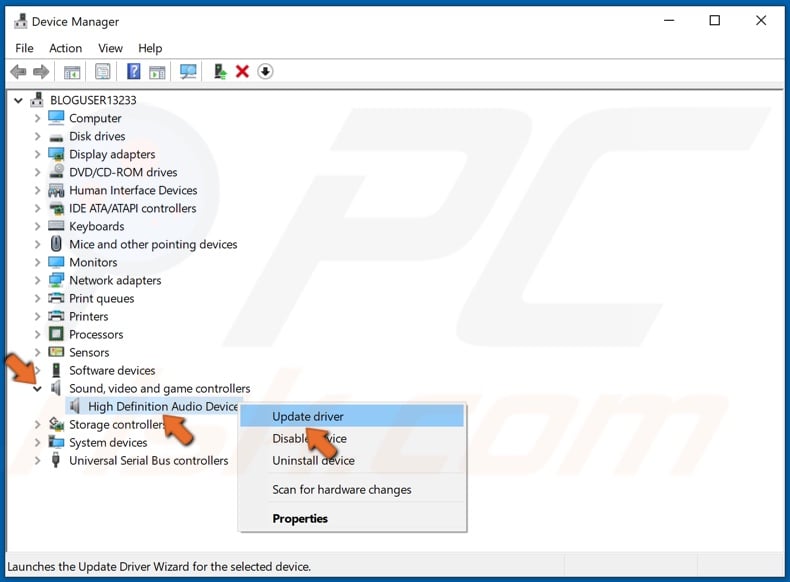Select the Sensors tree label

(89, 352)
